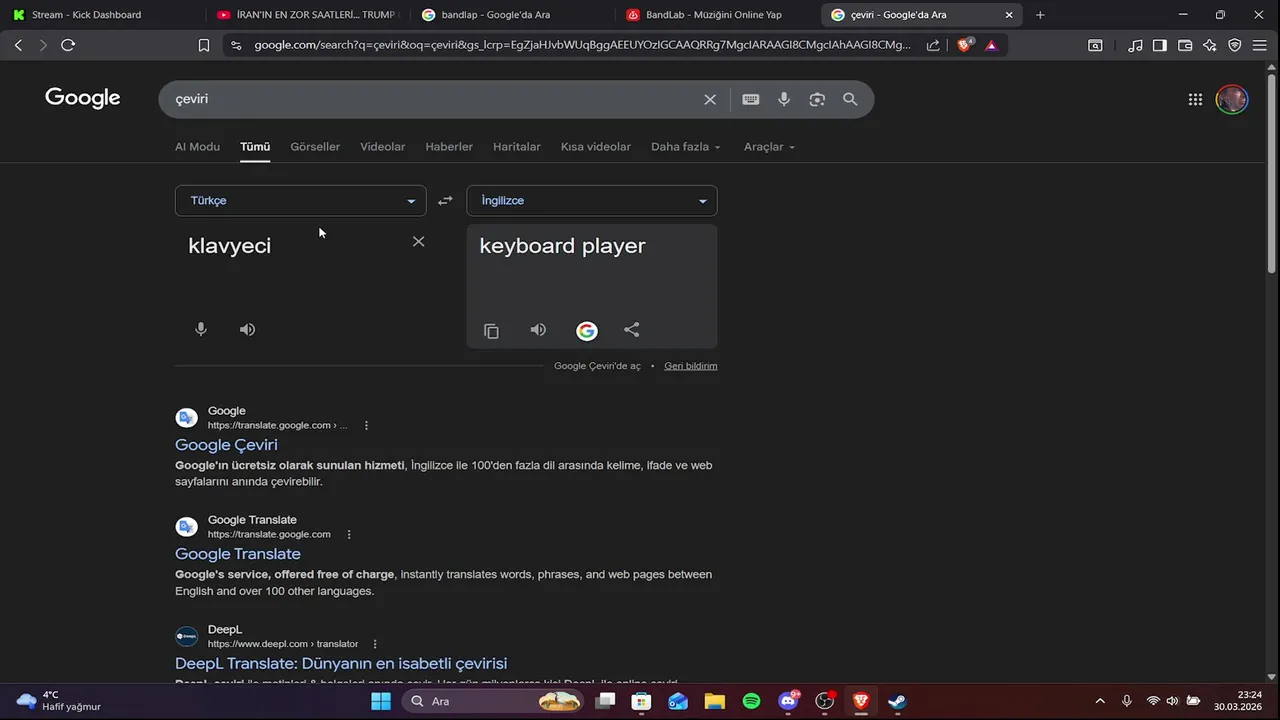The image size is (1280, 720).
Task: Open Brave playlist music note icon
Action: point(1135,45)
